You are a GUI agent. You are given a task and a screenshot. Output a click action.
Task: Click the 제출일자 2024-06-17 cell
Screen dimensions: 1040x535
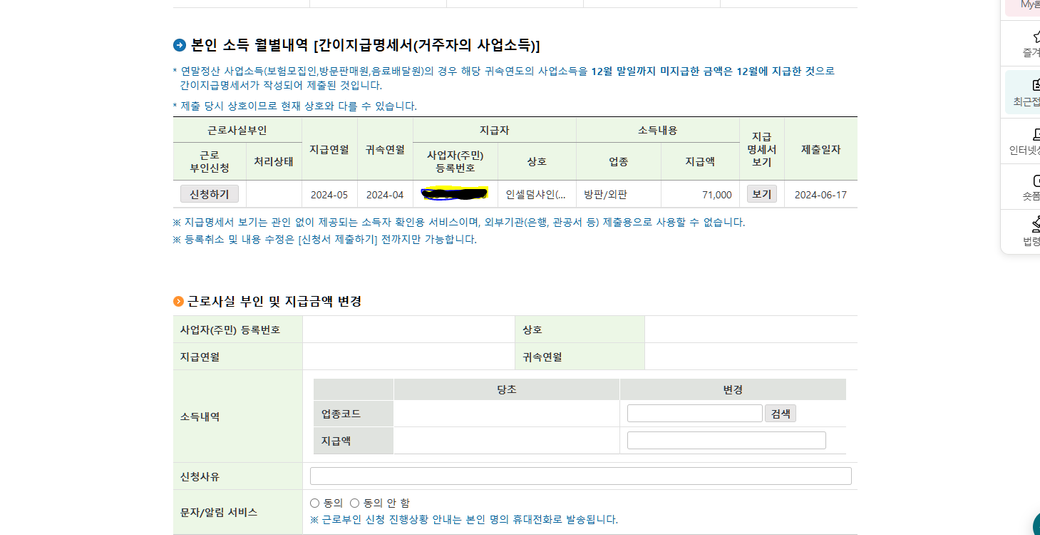820,195
